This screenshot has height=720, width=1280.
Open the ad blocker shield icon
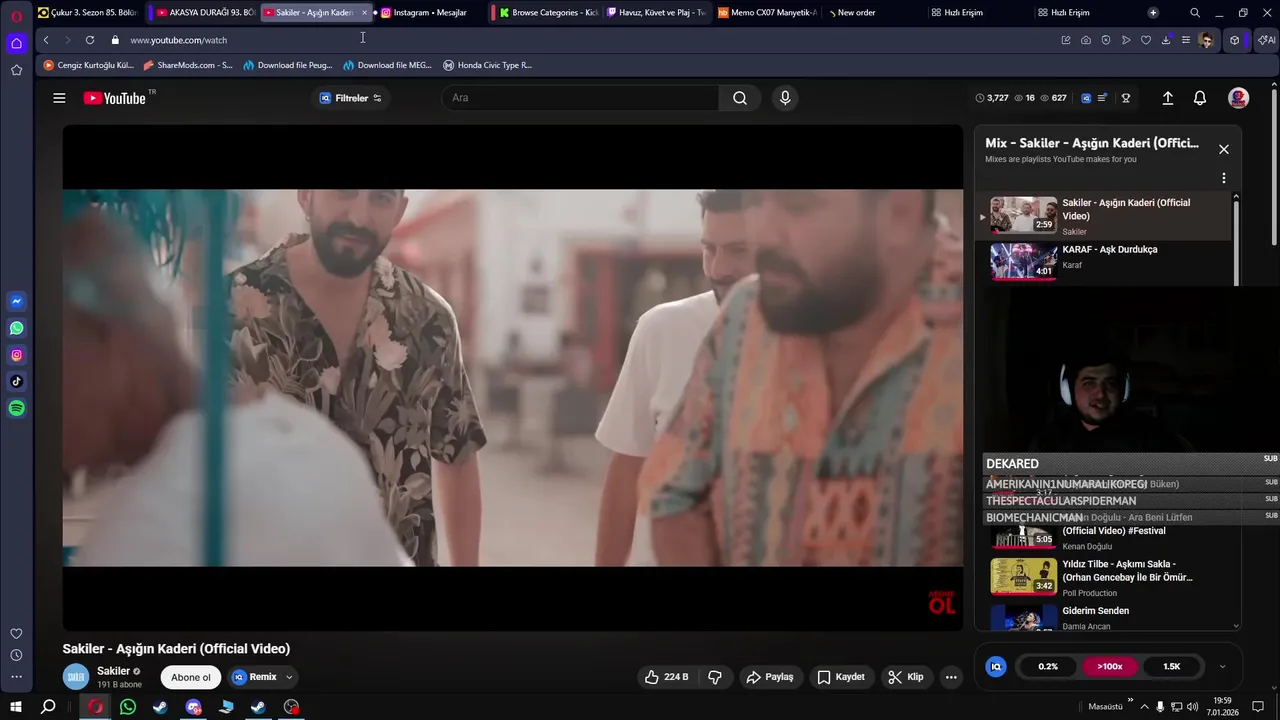(x=1106, y=40)
